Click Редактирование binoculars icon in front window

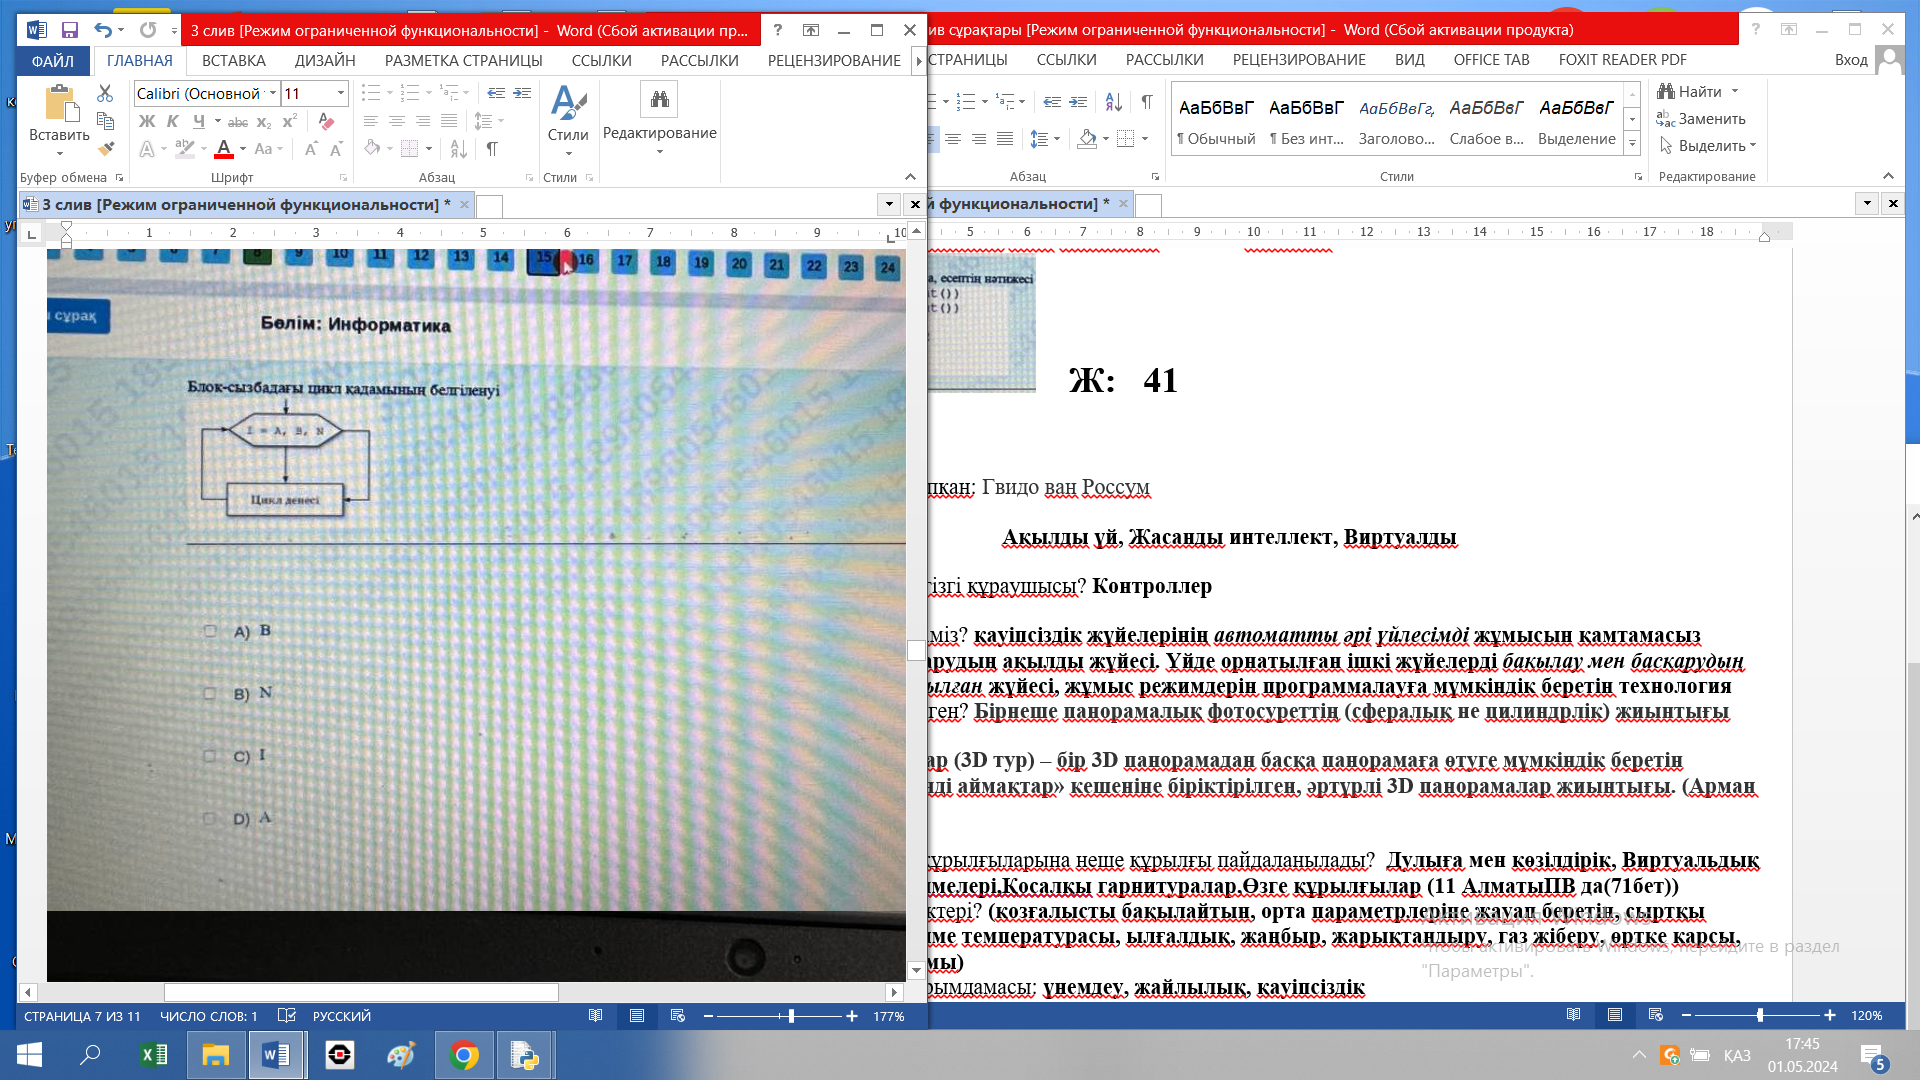coord(659,99)
